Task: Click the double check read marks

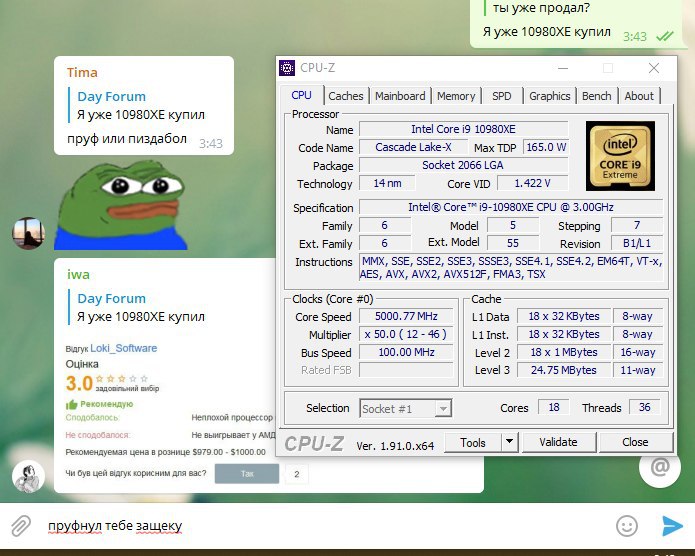Action: point(664,36)
